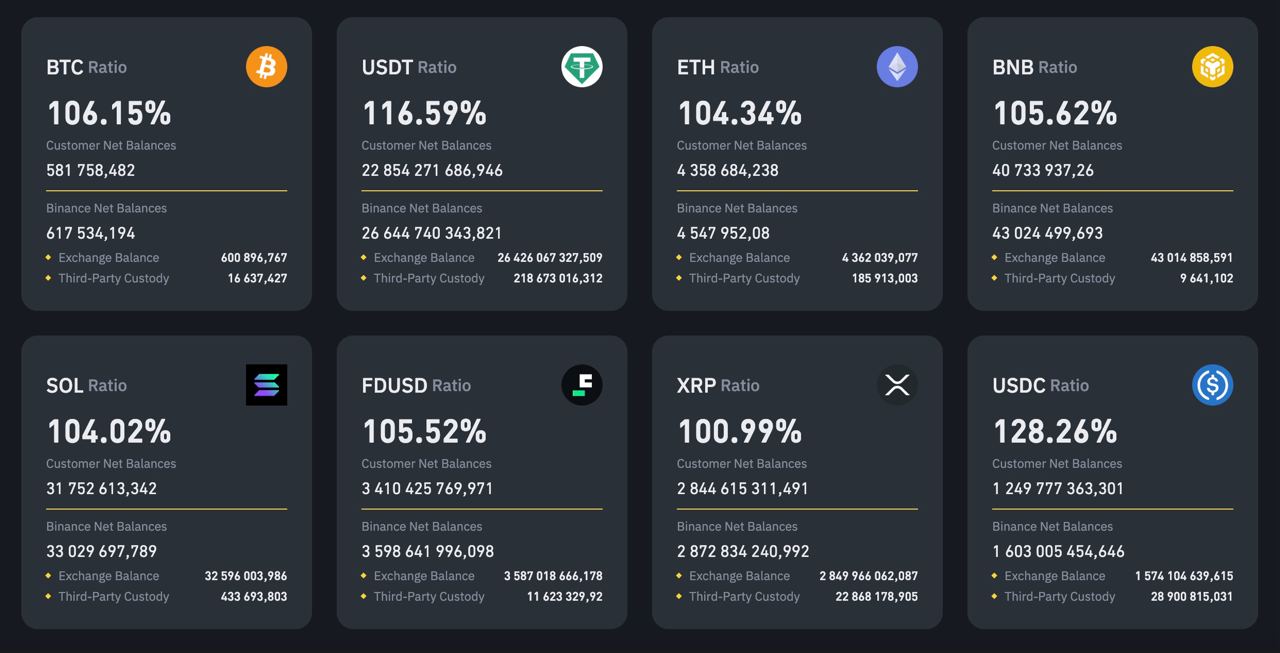Click the Ethereum logo icon
The image size is (1280, 653).
tap(897, 67)
